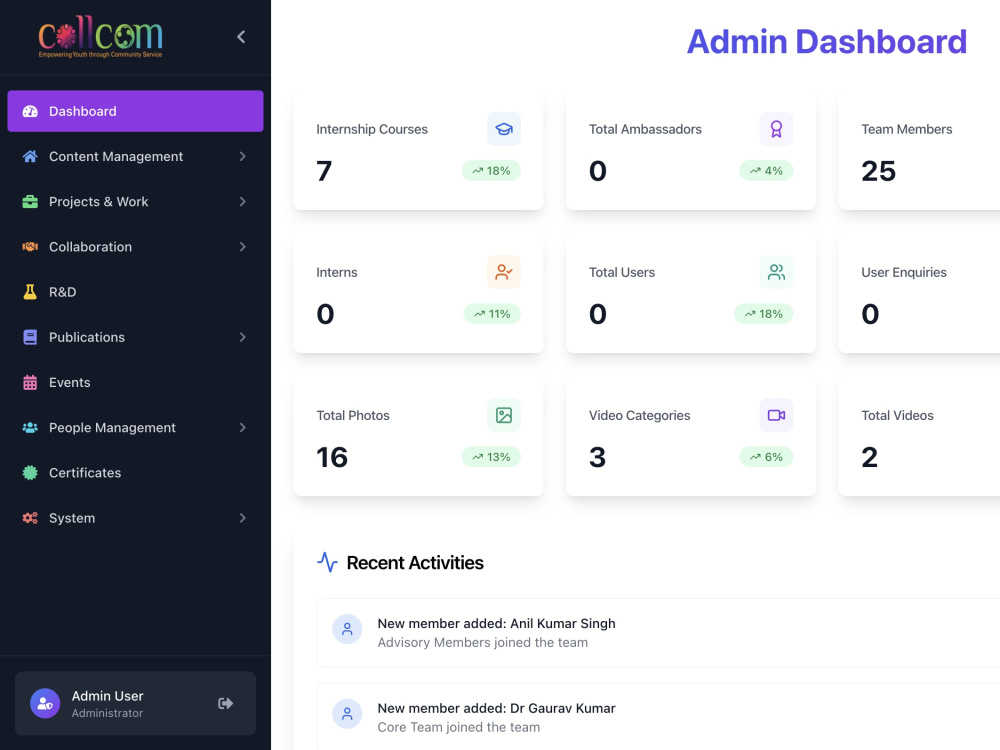Viewport: 1000px width, 750px height.
Task: Click the 18% badge on Internship Courses
Action: 491,171
